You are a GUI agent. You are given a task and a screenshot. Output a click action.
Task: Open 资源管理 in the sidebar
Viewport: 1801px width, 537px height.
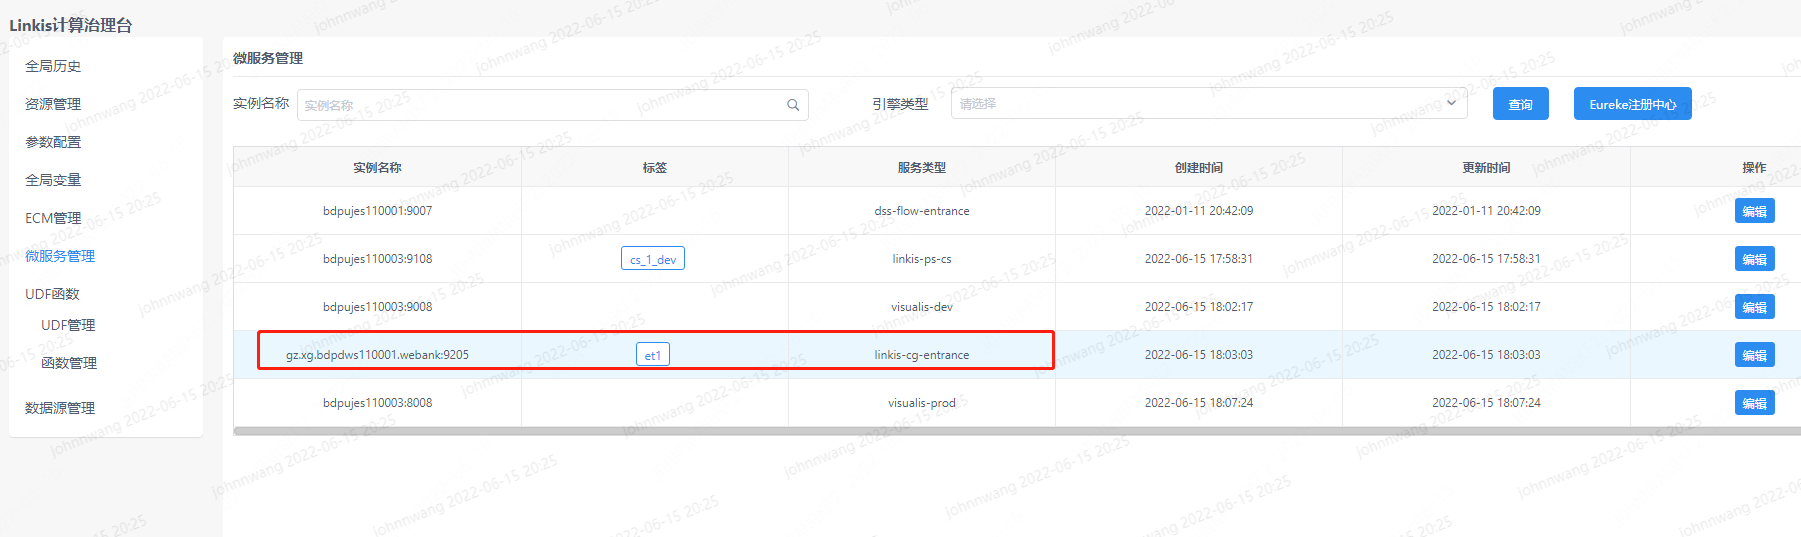[53, 104]
